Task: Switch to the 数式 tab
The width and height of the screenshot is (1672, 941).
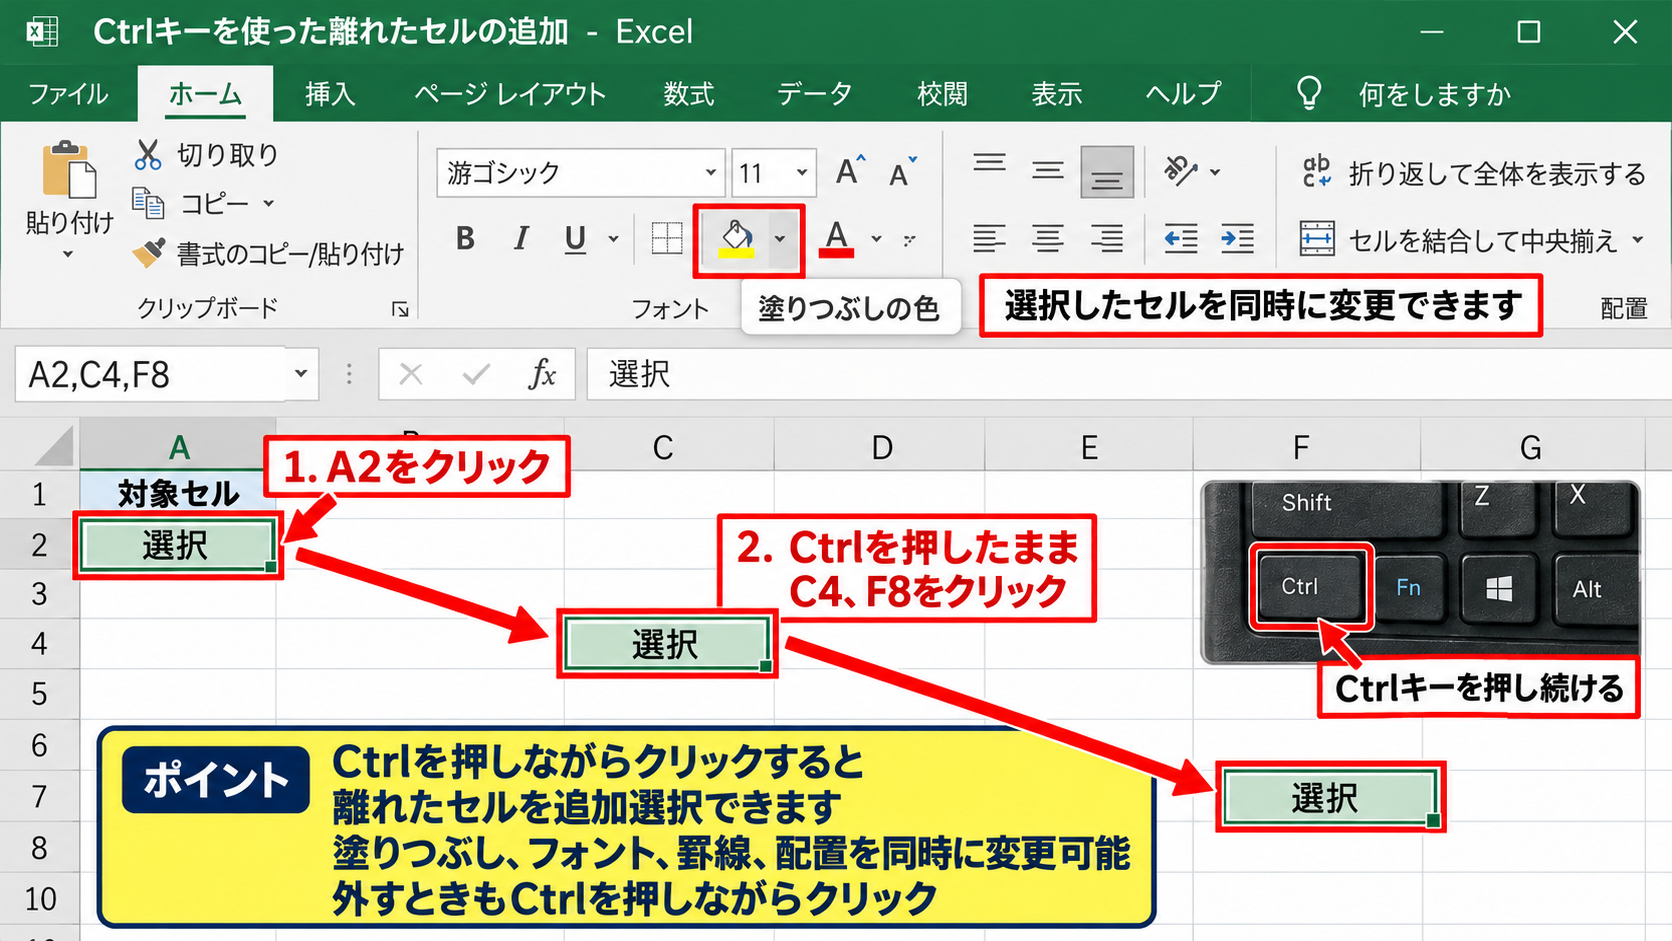Action: [689, 94]
